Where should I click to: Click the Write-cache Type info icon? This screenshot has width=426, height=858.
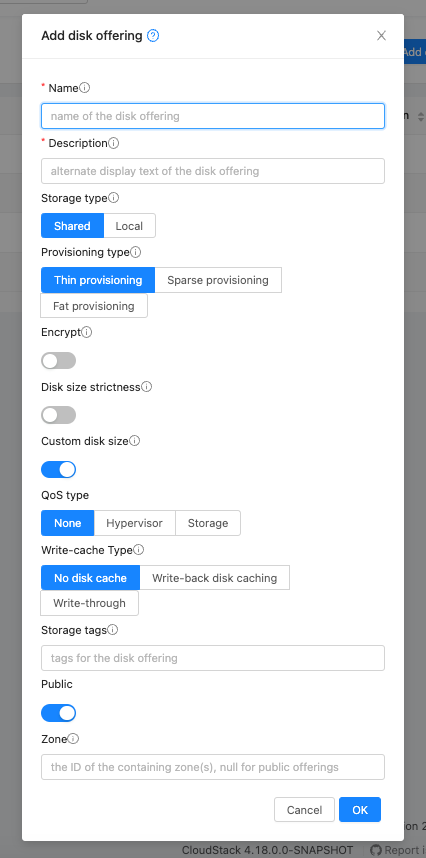[x=139, y=549]
